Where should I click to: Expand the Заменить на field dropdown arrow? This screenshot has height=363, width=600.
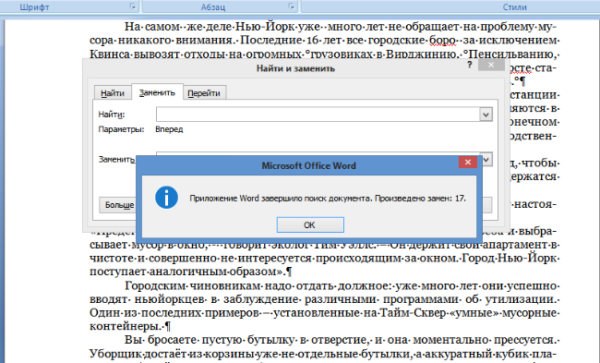pyautogui.click(x=486, y=159)
